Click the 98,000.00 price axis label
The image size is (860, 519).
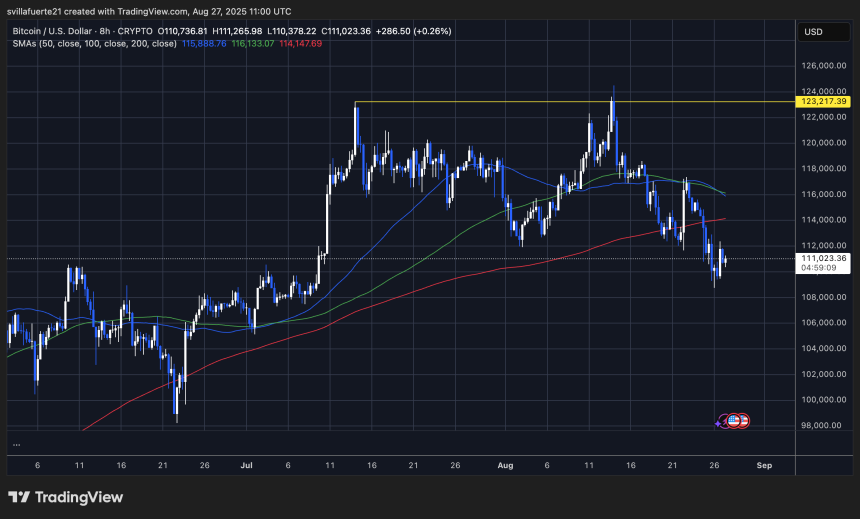point(825,425)
